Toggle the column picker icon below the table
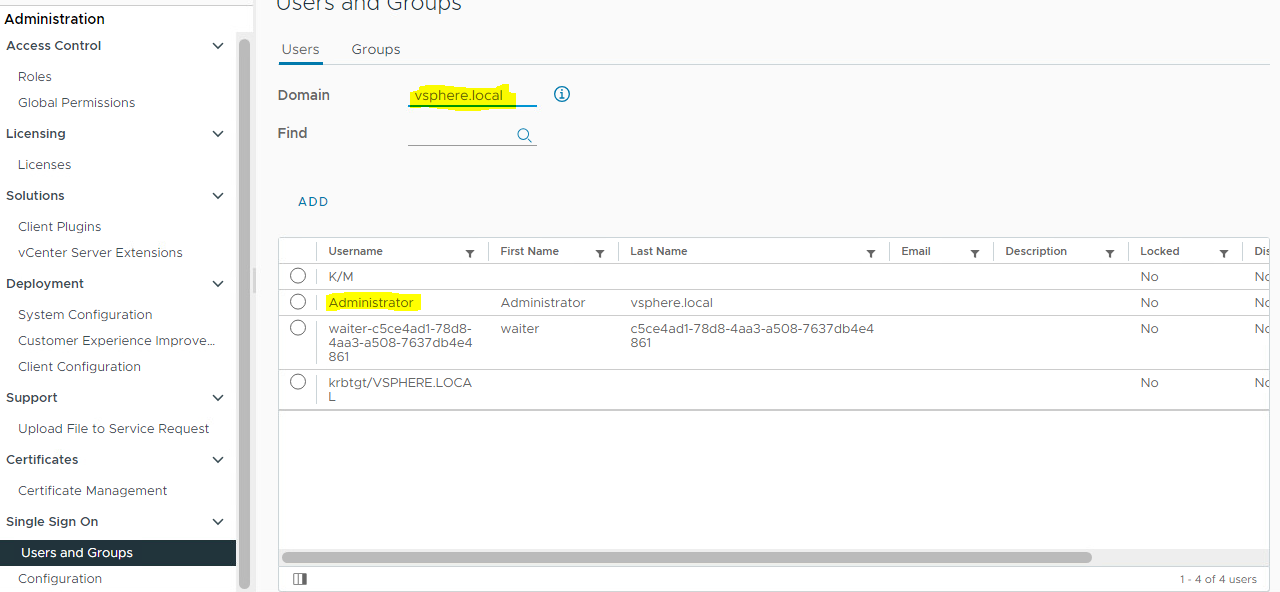1280x592 pixels. pos(300,579)
